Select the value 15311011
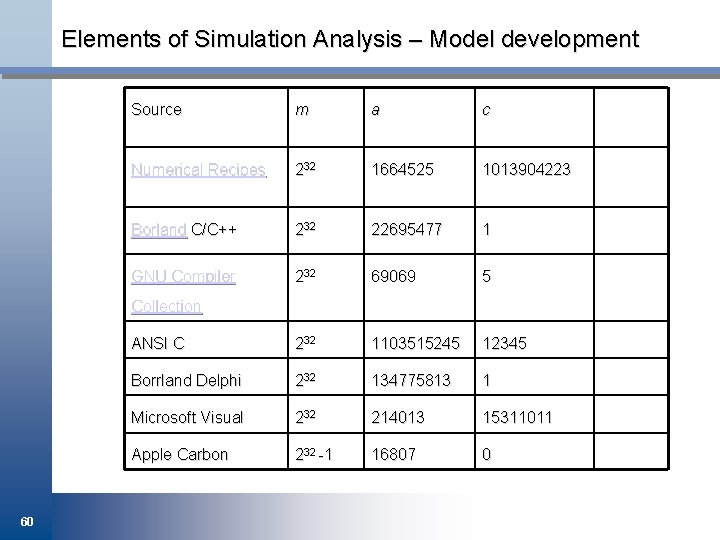The height and width of the screenshot is (540, 720). click(517, 417)
